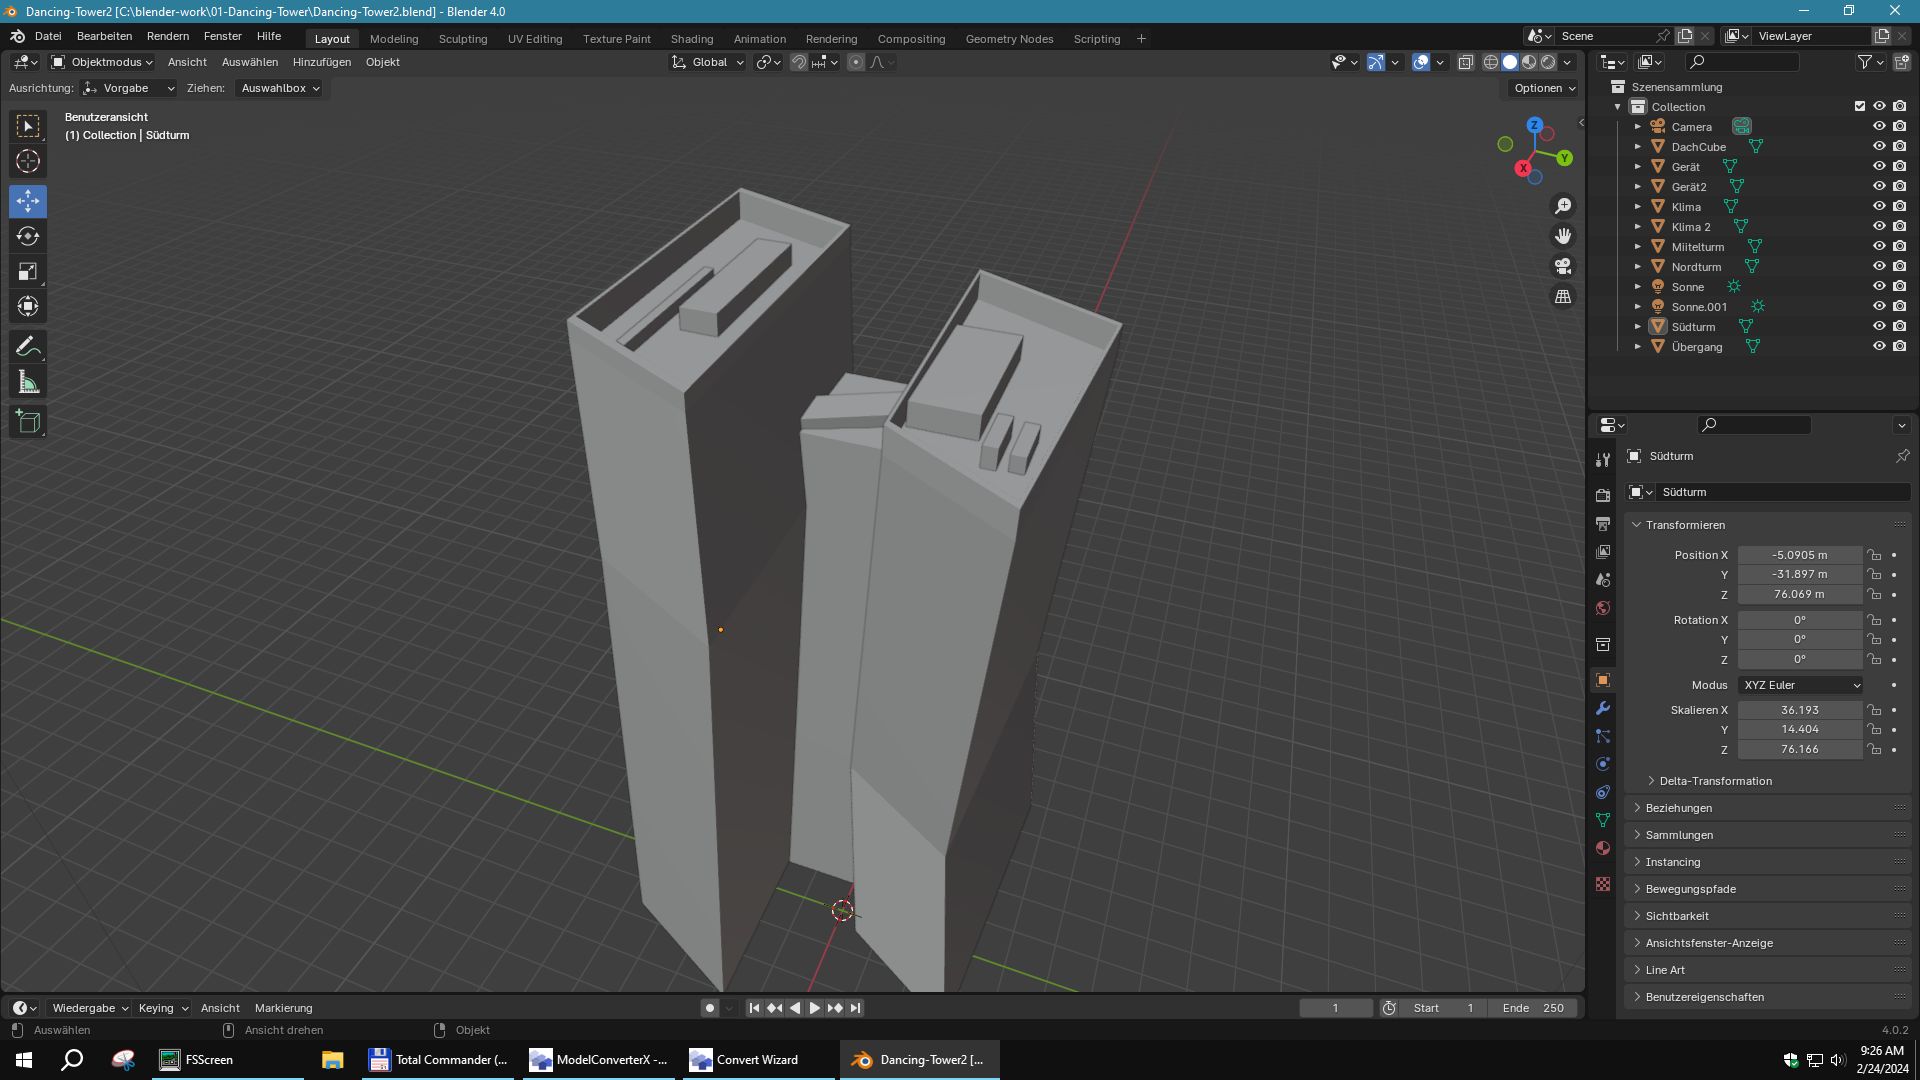Viewport: 1920px width, 1080px height.
Task: Open the Datei menu
Action: [48, 36]
